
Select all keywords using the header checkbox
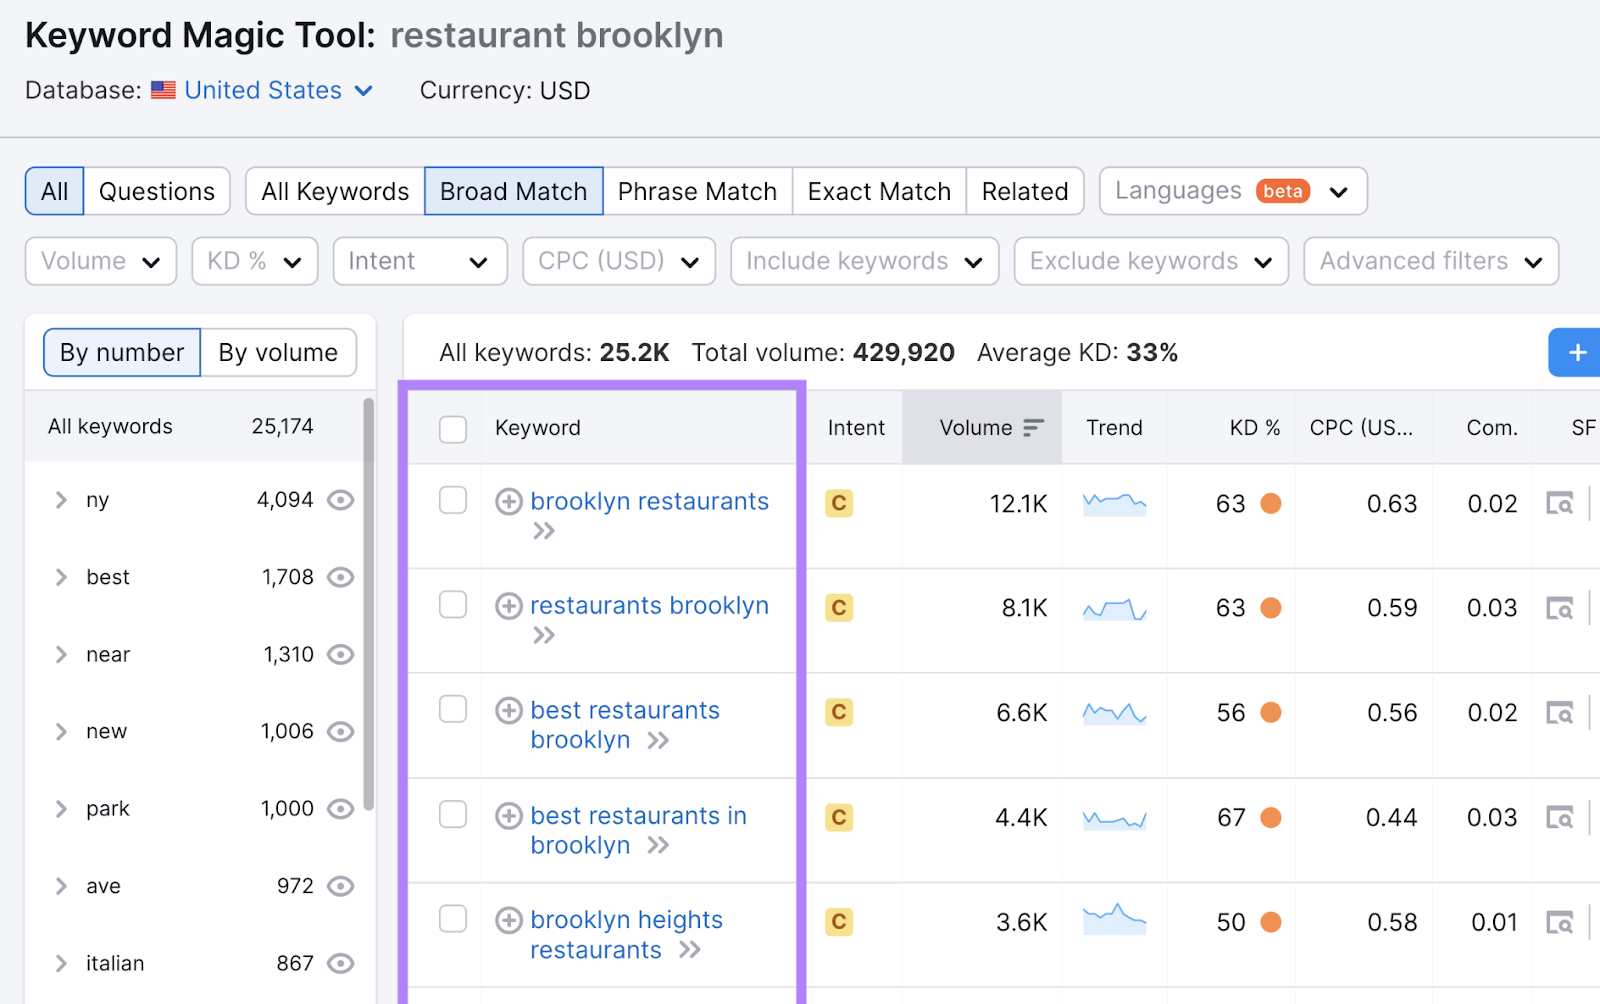pyautogui.click(x=453, y=428)
